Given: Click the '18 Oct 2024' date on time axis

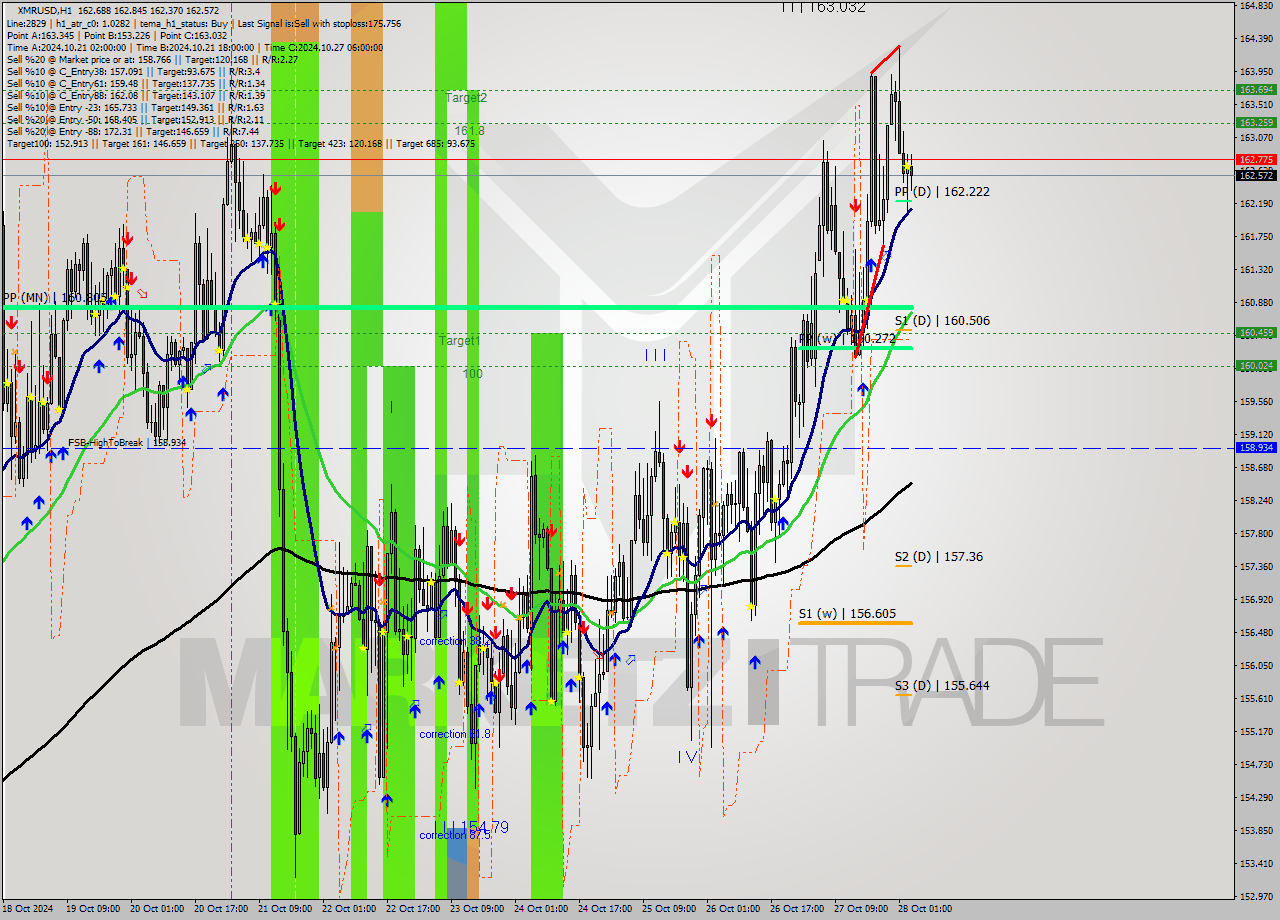Looking at the screenshot, I should tap(27, 909).
